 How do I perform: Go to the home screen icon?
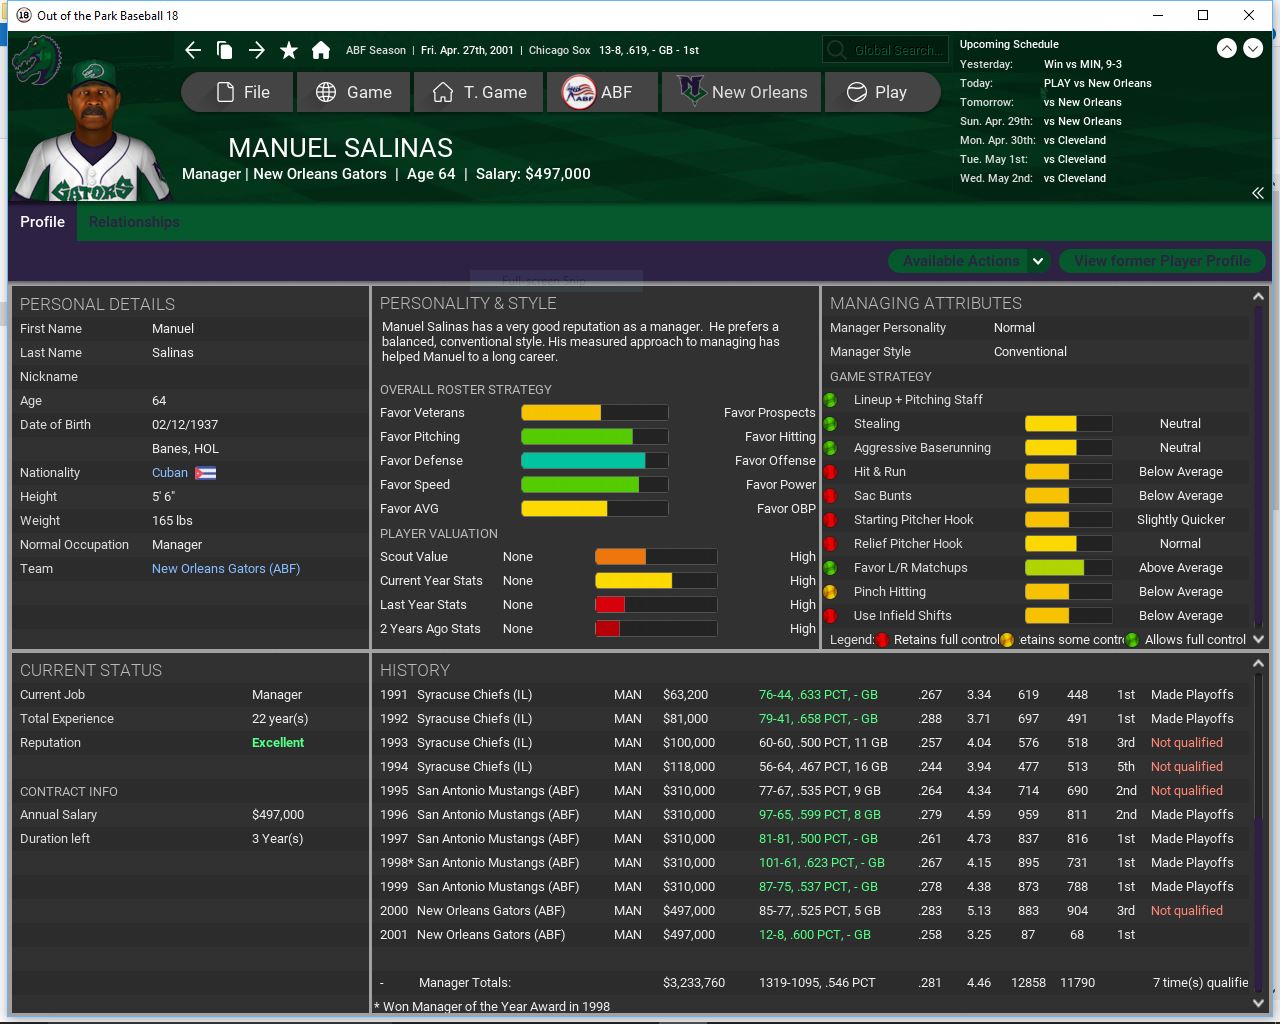pyautogui.click(x=321, y=50)
